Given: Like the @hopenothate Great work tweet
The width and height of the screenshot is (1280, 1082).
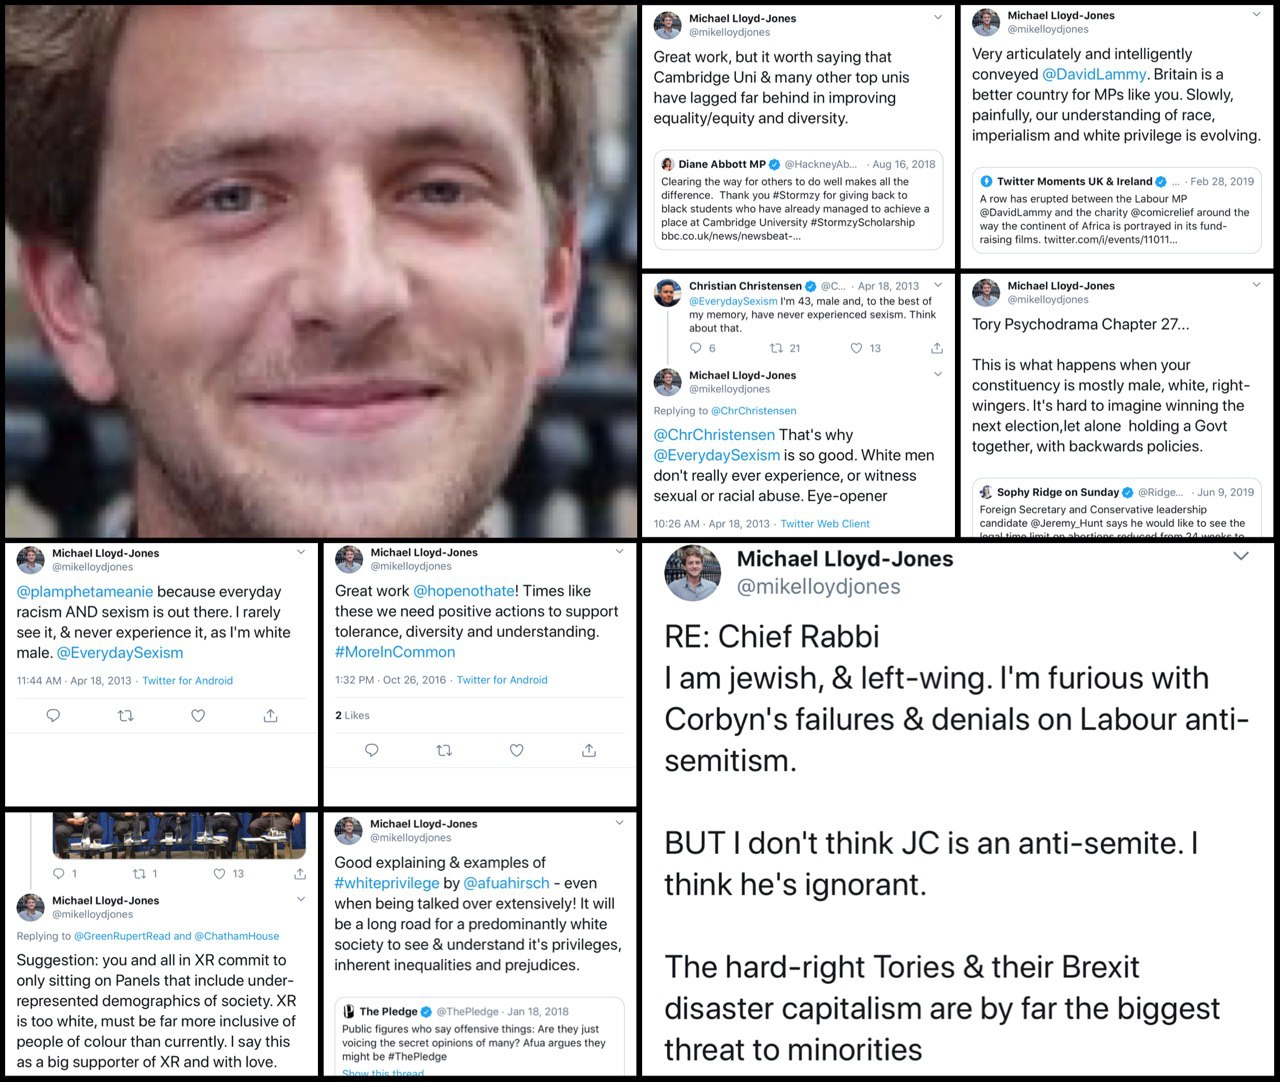Looking at the screenshot, I should [x=517, y=750].
